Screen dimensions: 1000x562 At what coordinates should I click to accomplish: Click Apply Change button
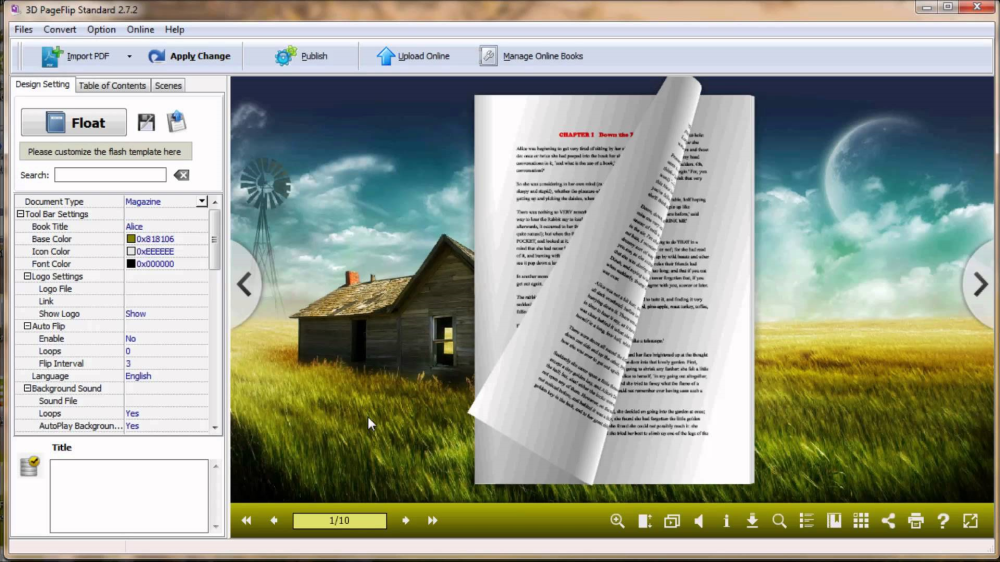189,56
